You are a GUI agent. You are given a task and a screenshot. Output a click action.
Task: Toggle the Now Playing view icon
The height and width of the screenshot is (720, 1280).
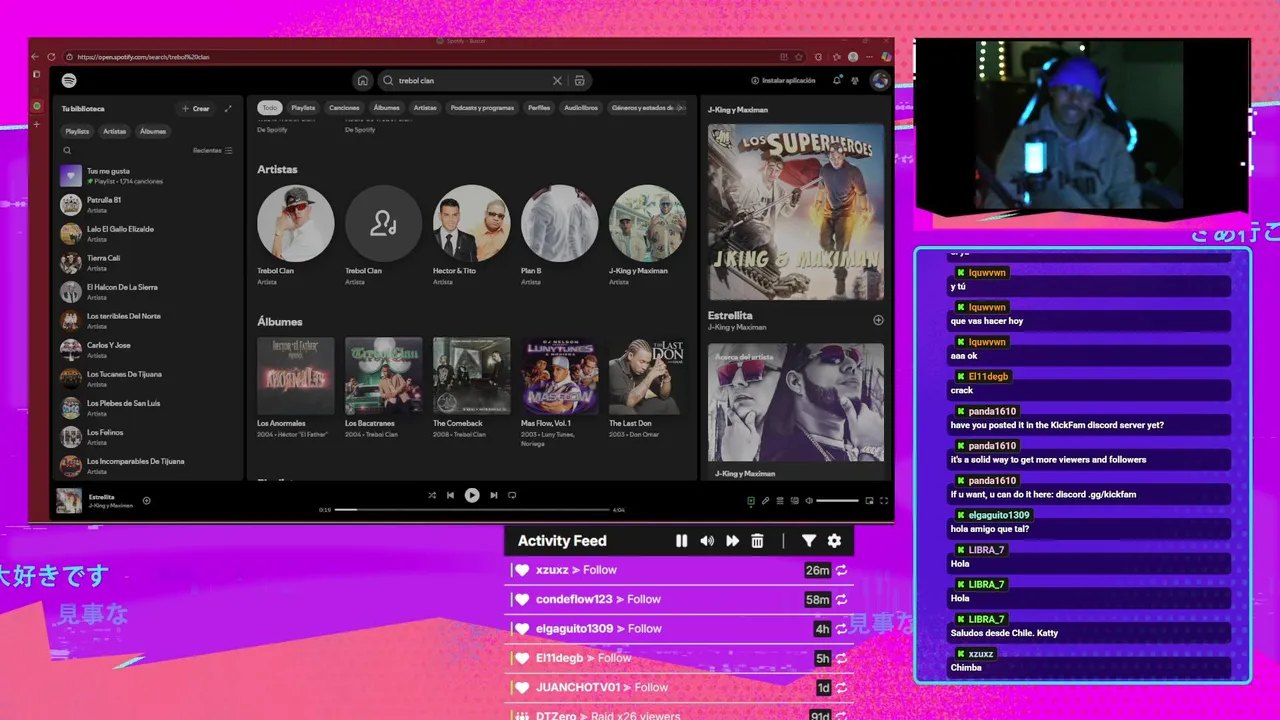coord(751,500)
